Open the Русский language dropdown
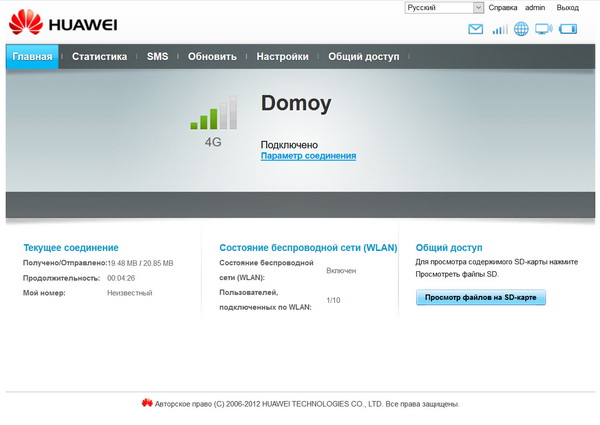600x425 pixels. [x=444, y=7]
